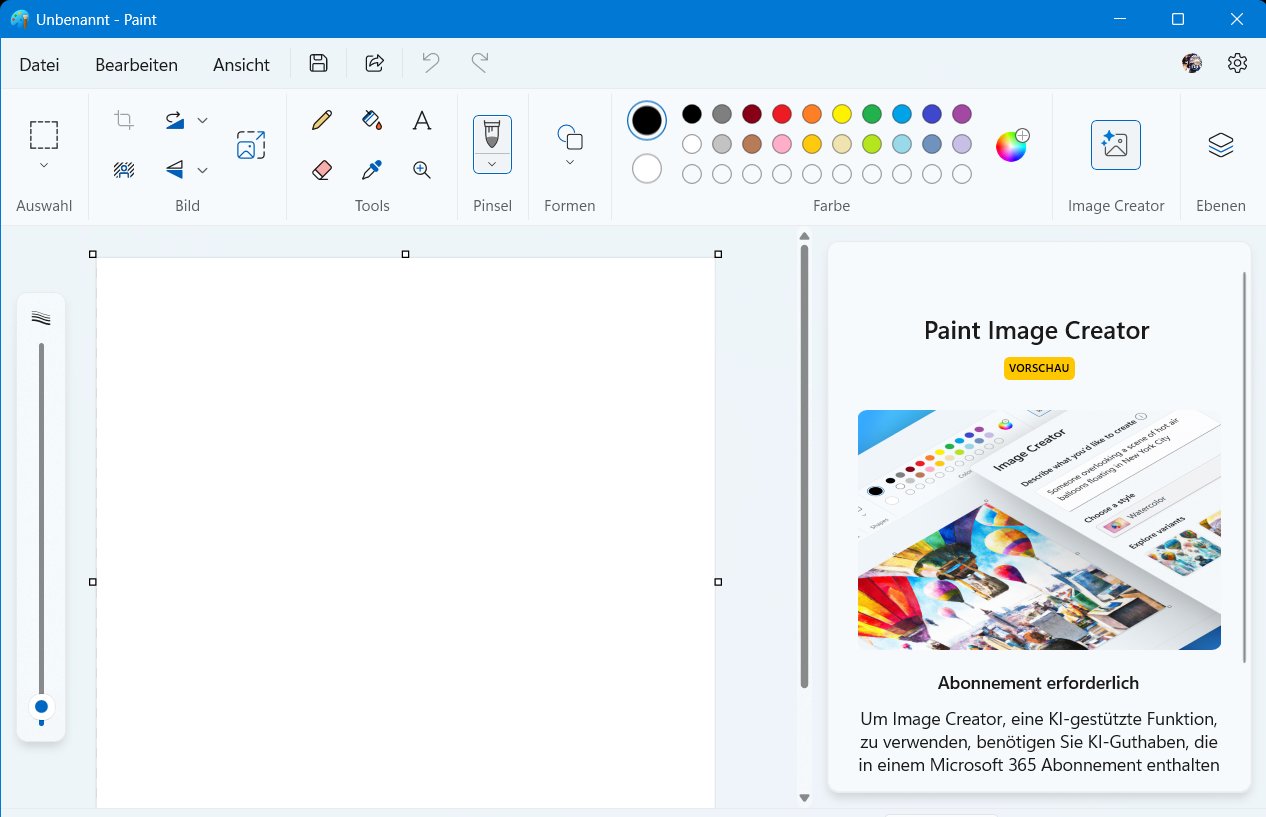
Task: Select the Eraser tool
Action: pos(322,170)
